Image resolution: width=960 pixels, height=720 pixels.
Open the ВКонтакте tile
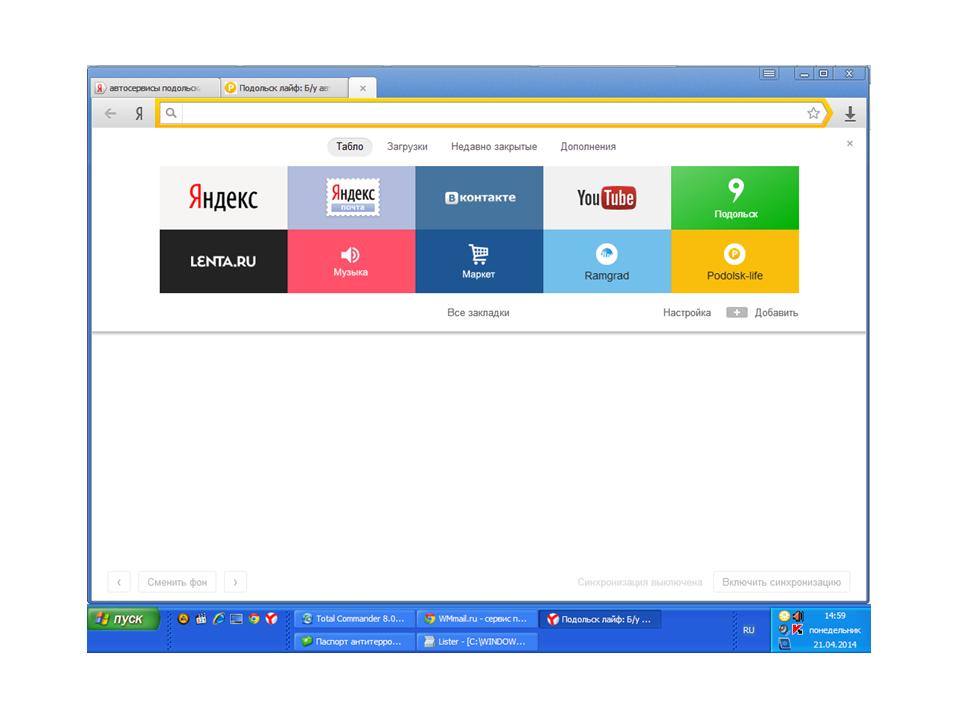[x=479, y=198]
